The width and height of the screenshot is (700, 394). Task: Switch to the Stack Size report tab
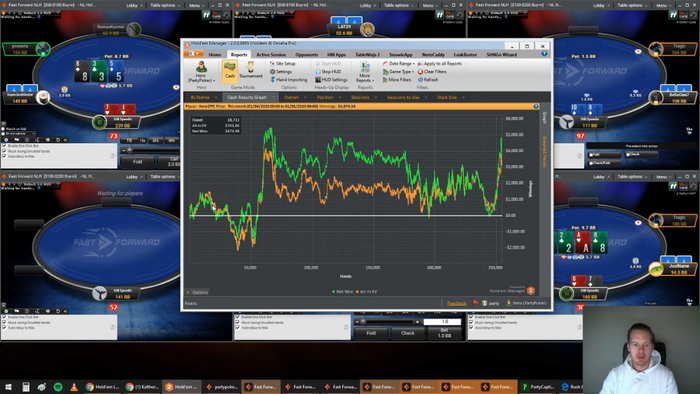447,97
